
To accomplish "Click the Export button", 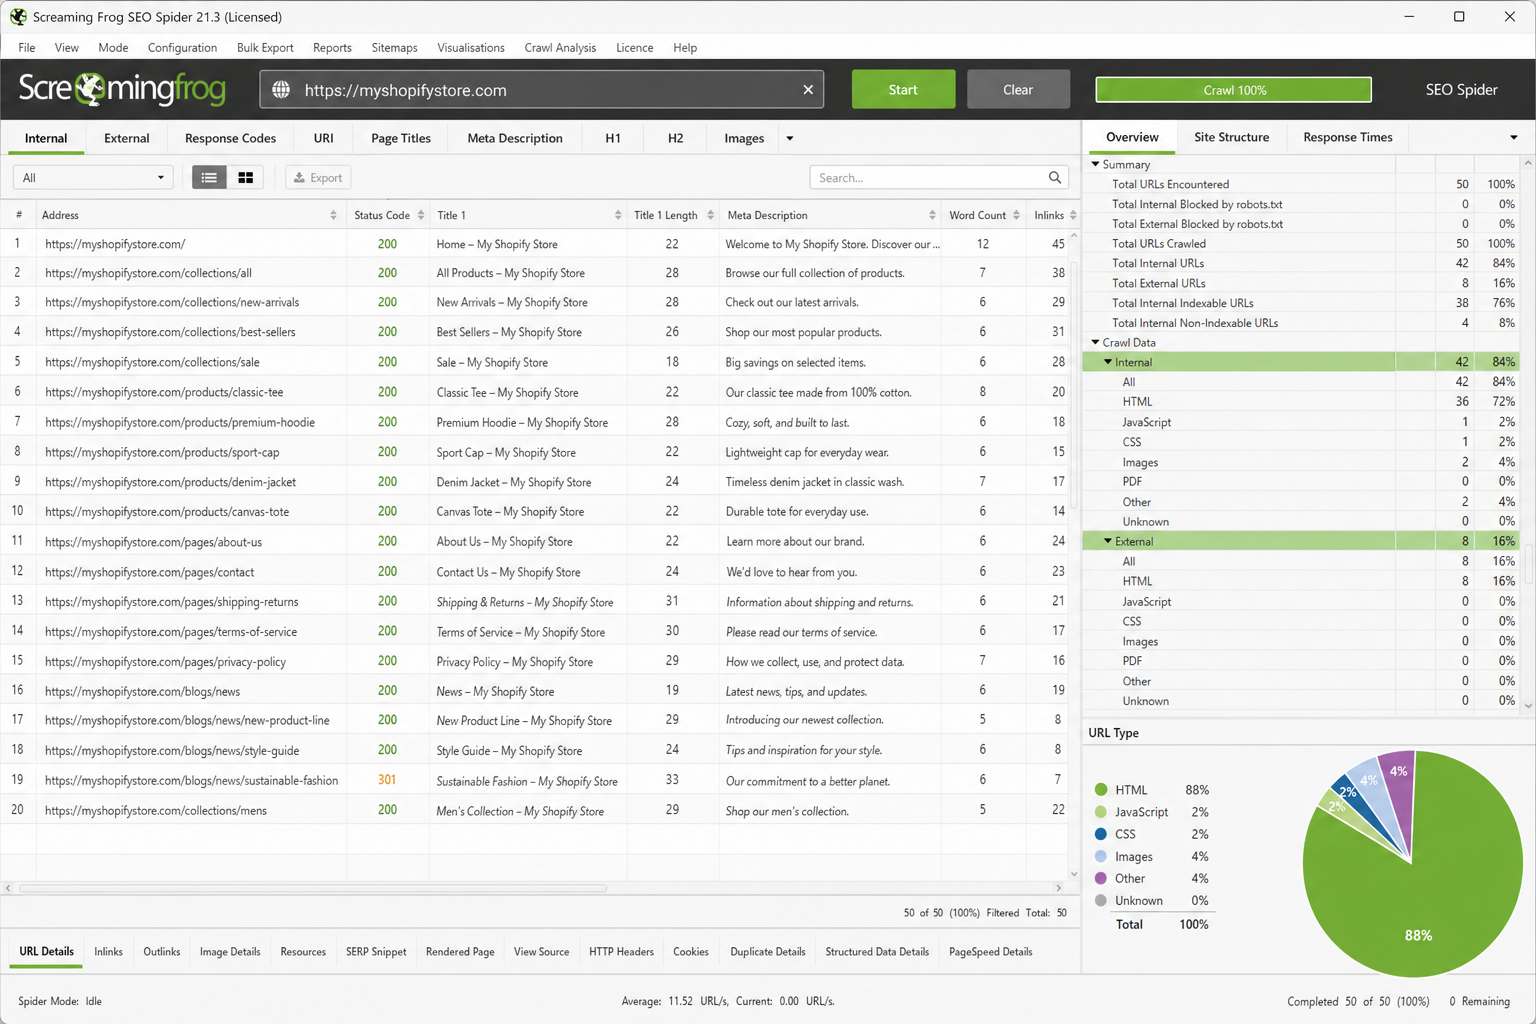I will [x=318, y=177].
